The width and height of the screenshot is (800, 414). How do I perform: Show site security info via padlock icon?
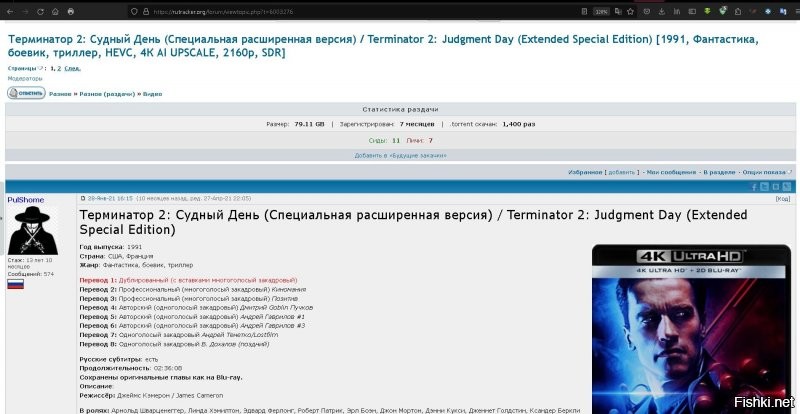click(x=146, y=11)
